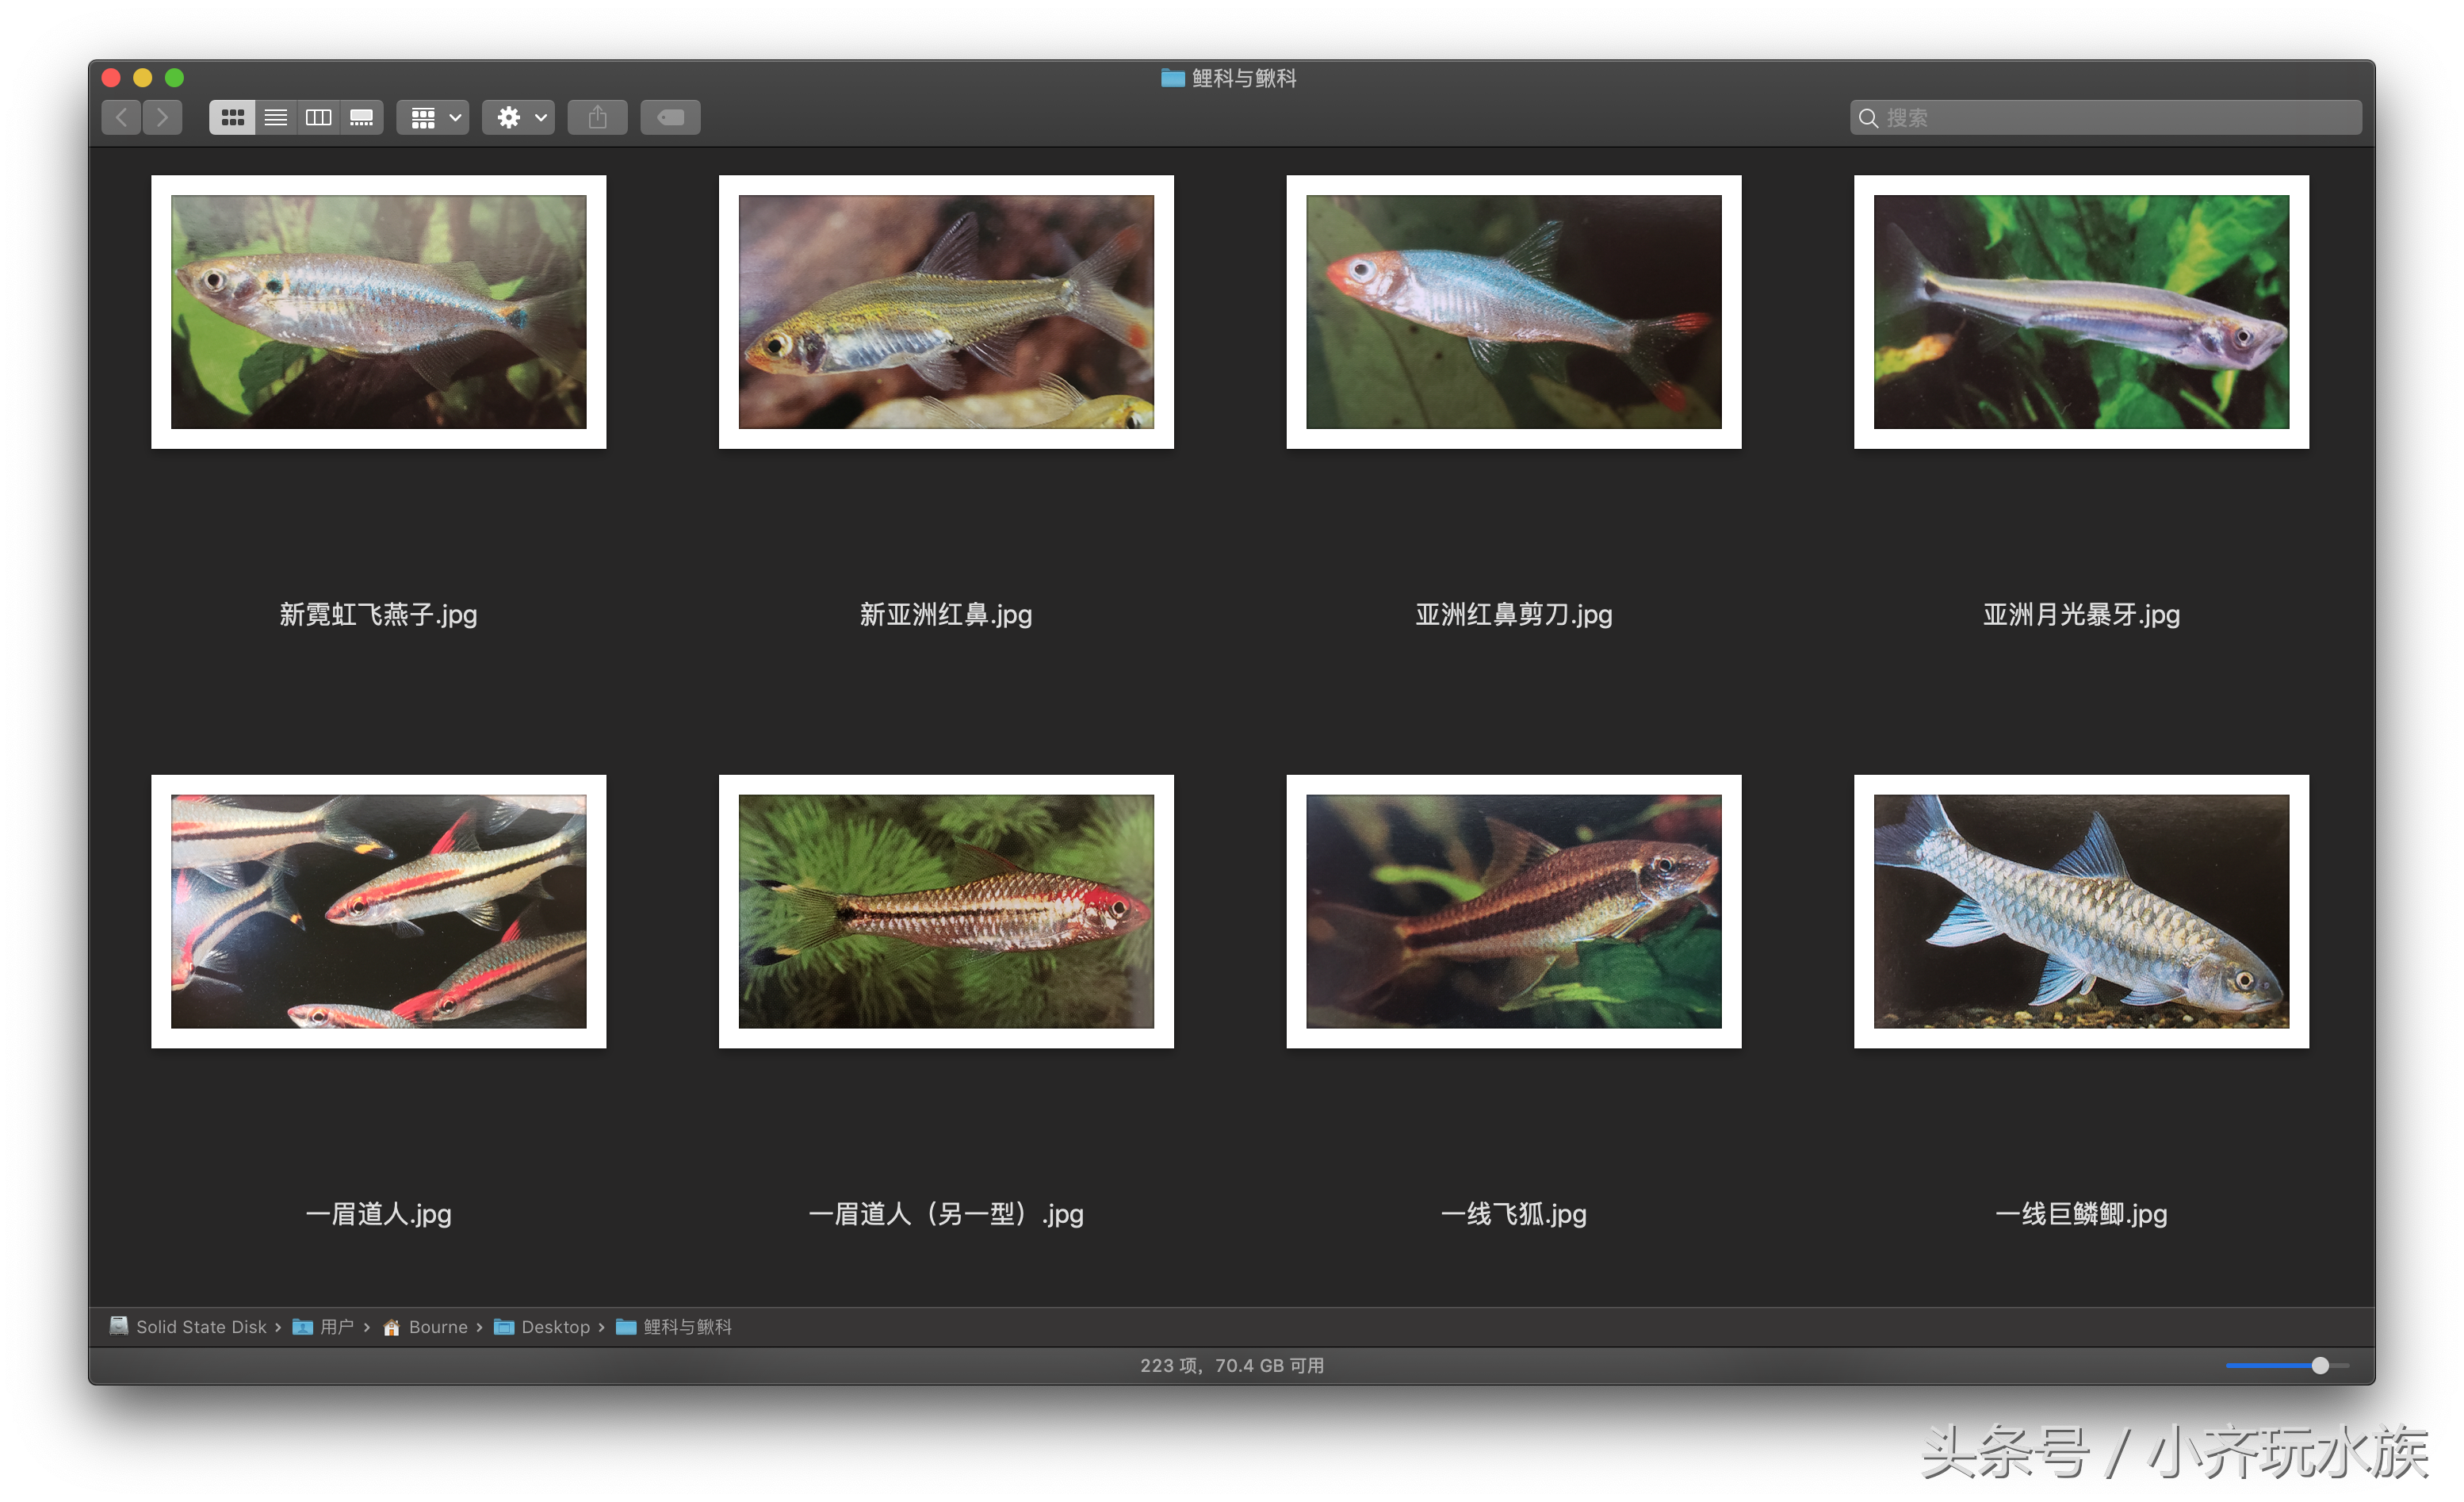Viewport: 2464px width, 1502px height.
Task: Zoom the window with green button
Action: 174,78
